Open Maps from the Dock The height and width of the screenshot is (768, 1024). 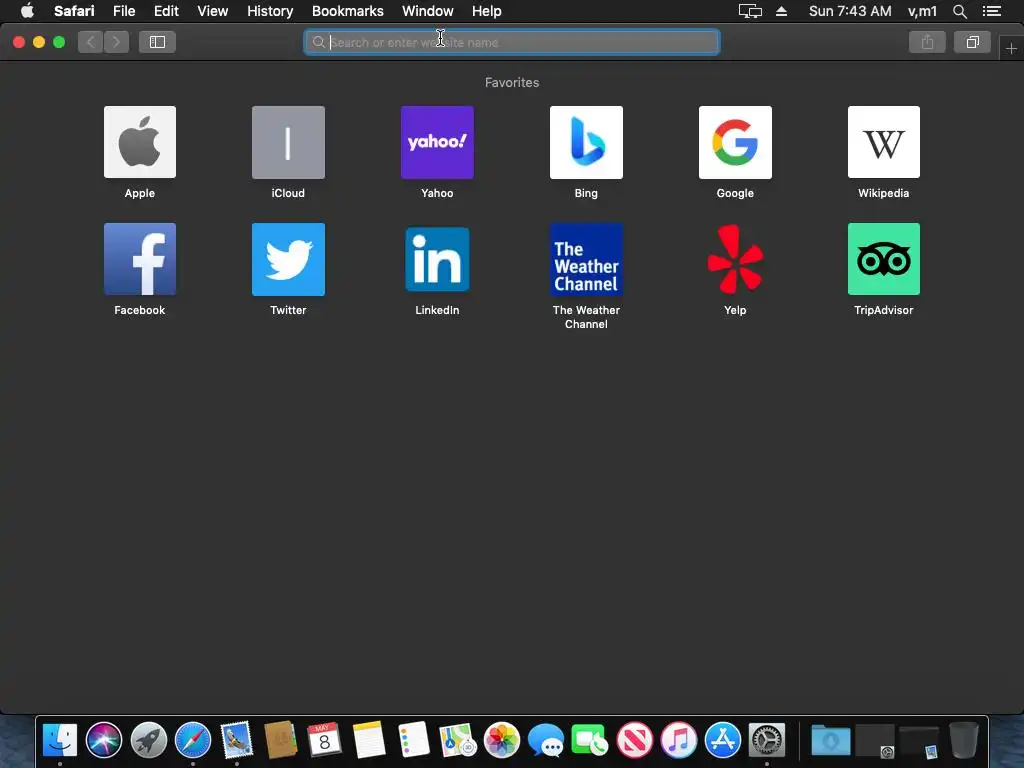pyautogui.click(x=457, y=740)
